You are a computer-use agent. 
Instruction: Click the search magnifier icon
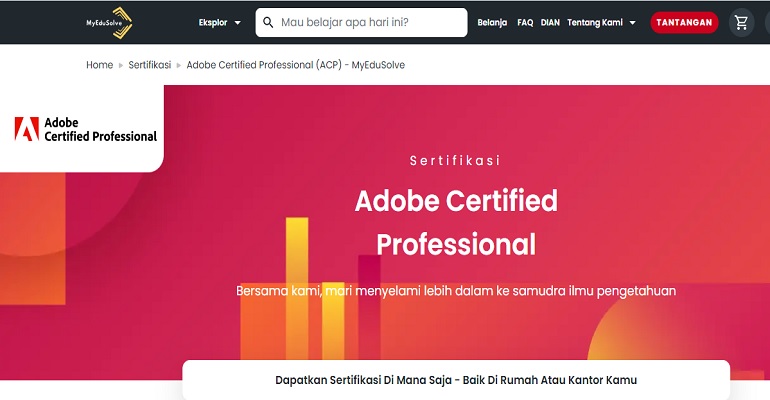pos(268,23)
